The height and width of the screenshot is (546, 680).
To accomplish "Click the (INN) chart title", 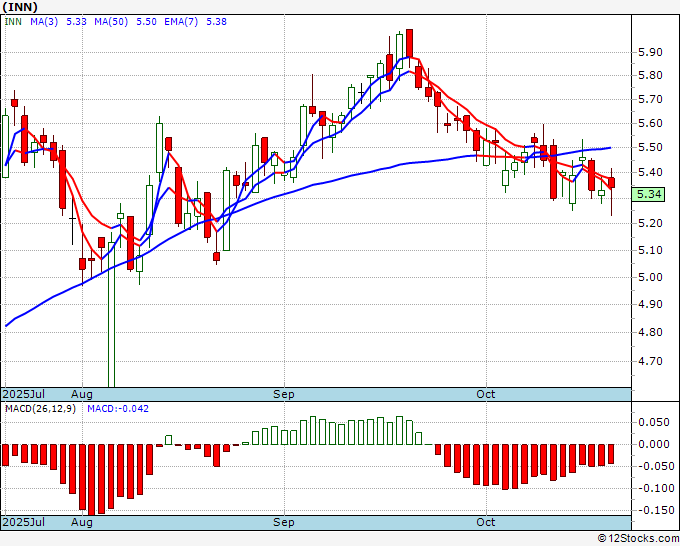I will [20, 7].
